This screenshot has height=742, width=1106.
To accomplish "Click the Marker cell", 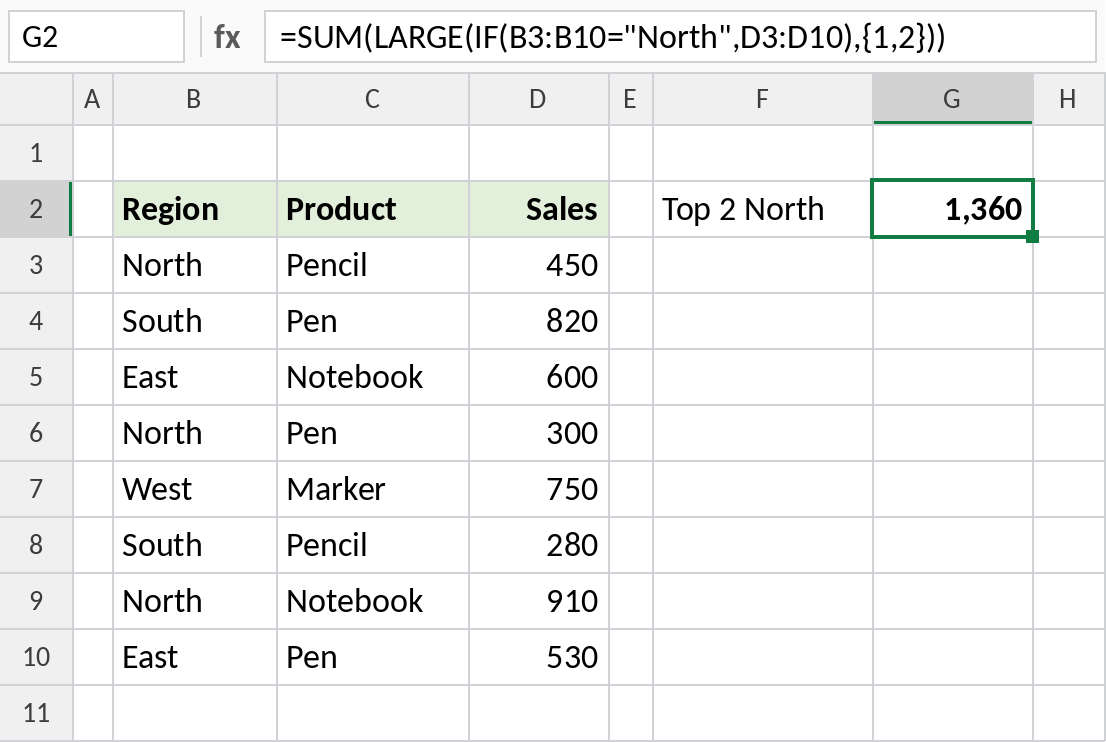I will click(x=372, y=489).
